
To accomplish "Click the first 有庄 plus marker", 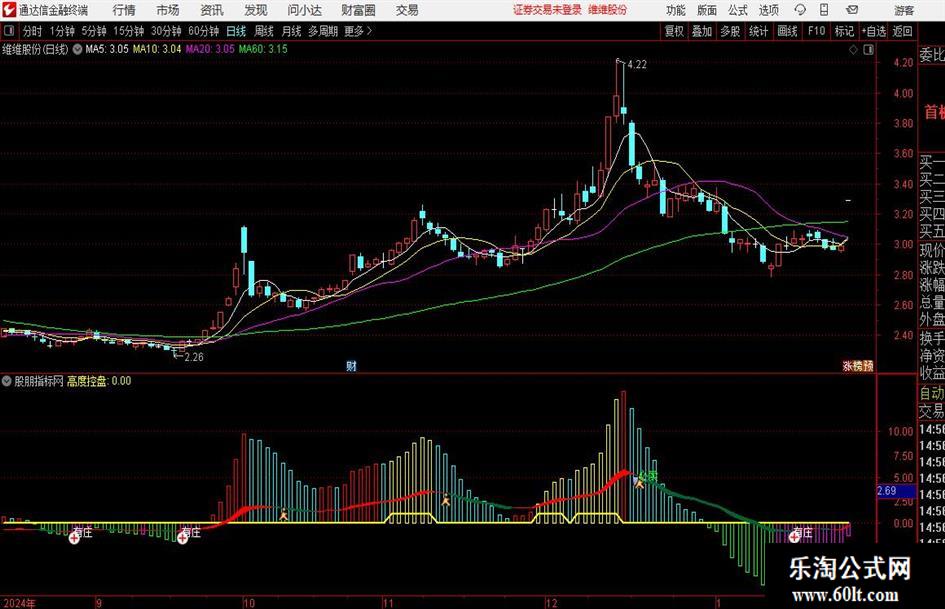I will (74, 538).
